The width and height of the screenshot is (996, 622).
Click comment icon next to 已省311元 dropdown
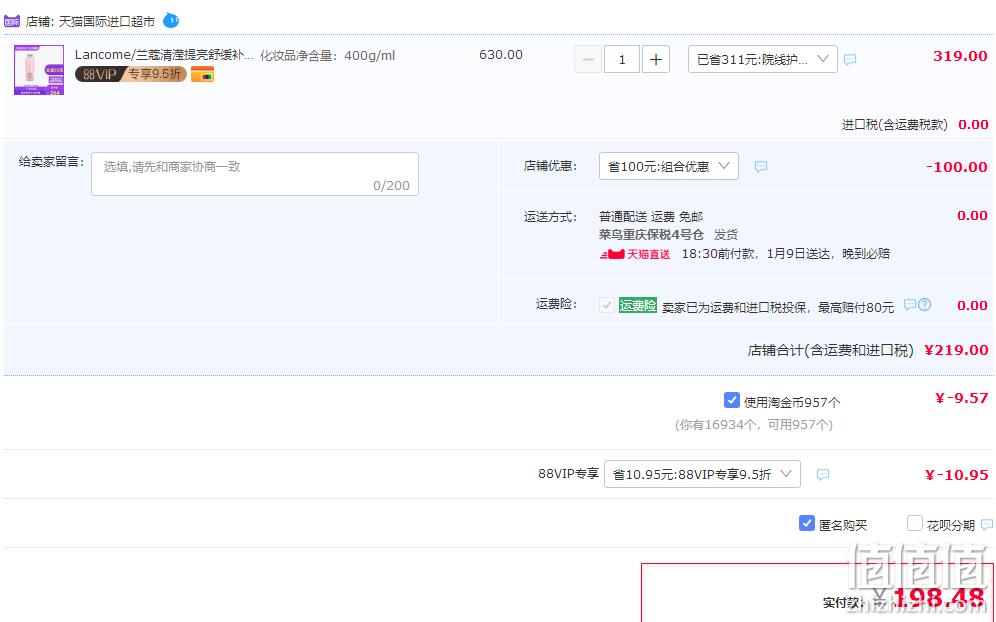(850, 59)
